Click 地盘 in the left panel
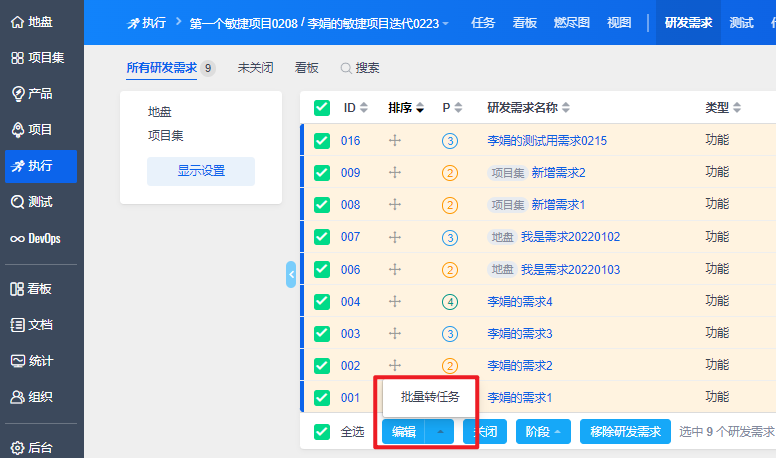Viewport: 776px width, 458px height. 159,112
